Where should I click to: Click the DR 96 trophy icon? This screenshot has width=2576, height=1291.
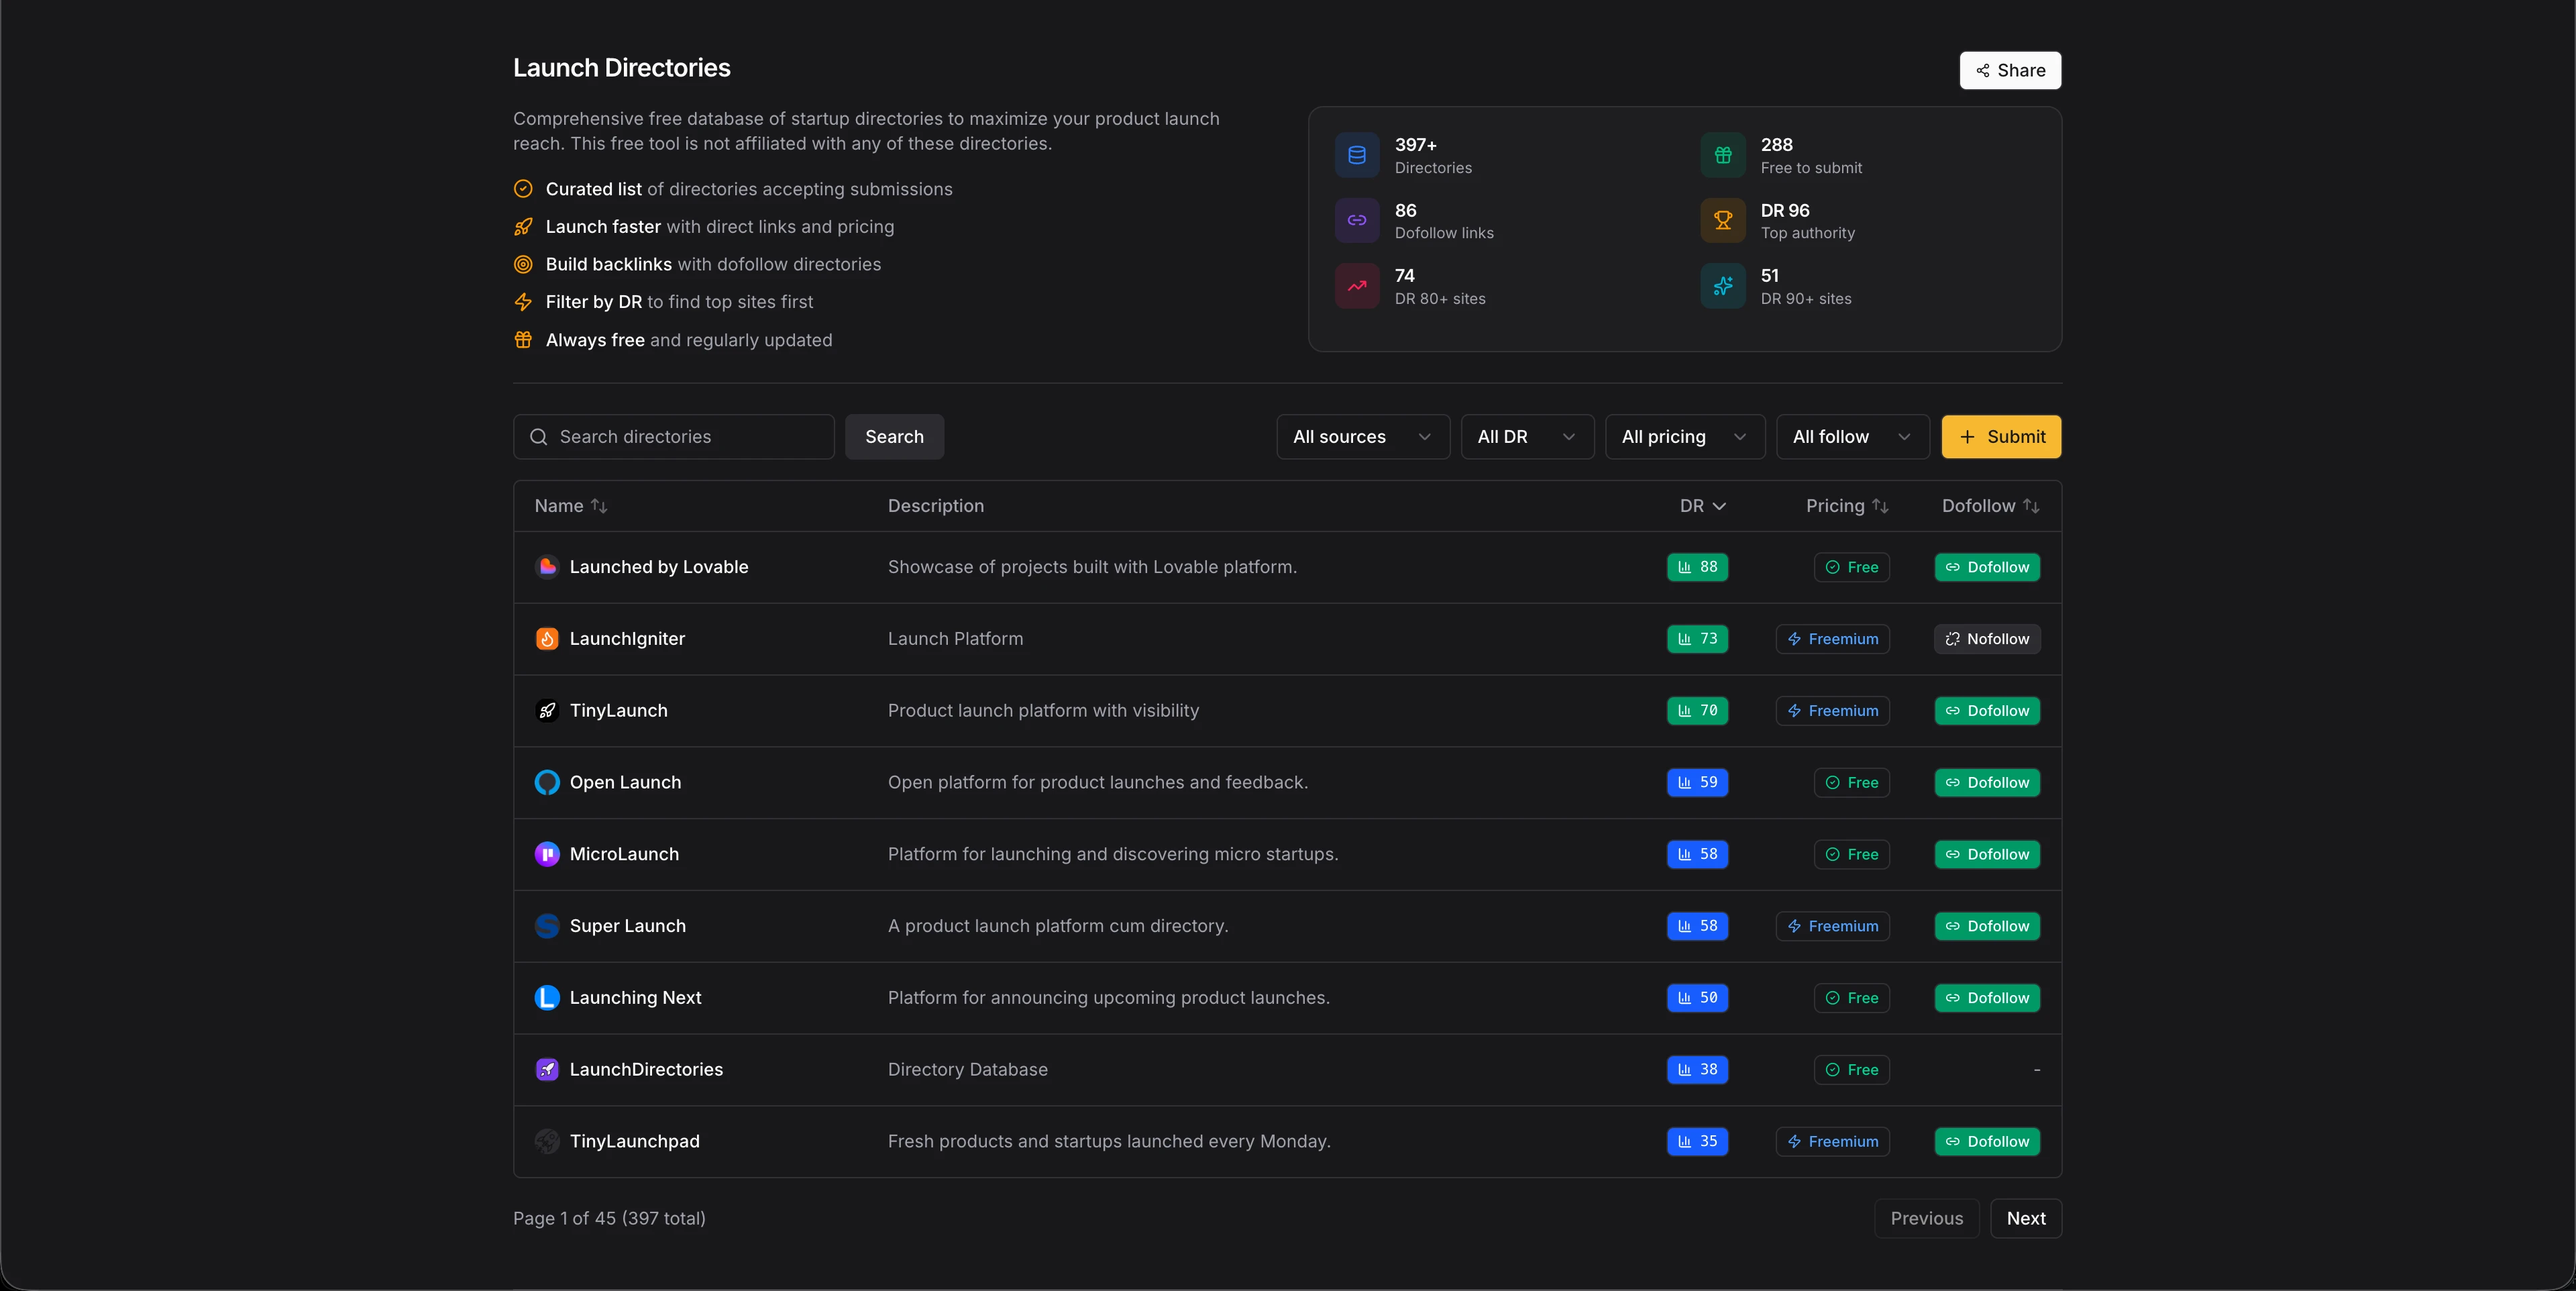(x=1722, y=221)
